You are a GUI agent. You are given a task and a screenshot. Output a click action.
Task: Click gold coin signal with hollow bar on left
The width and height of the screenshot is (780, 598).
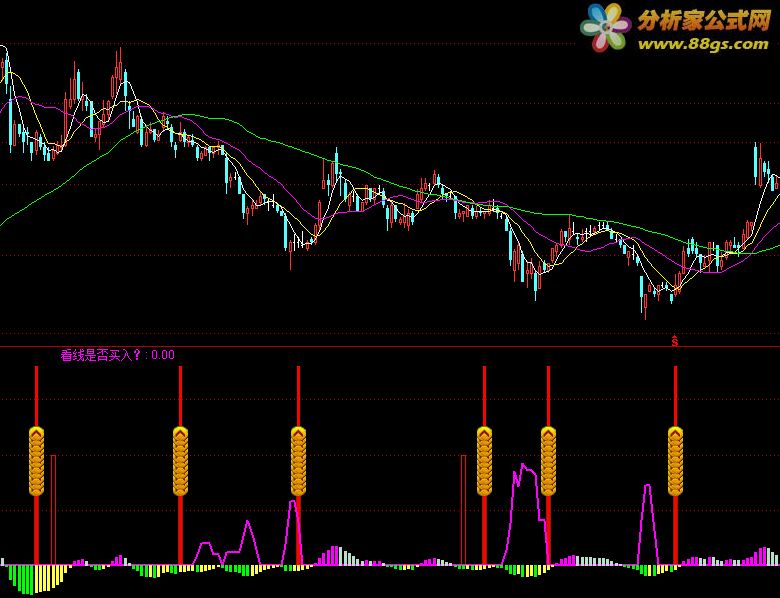(485, 461)
